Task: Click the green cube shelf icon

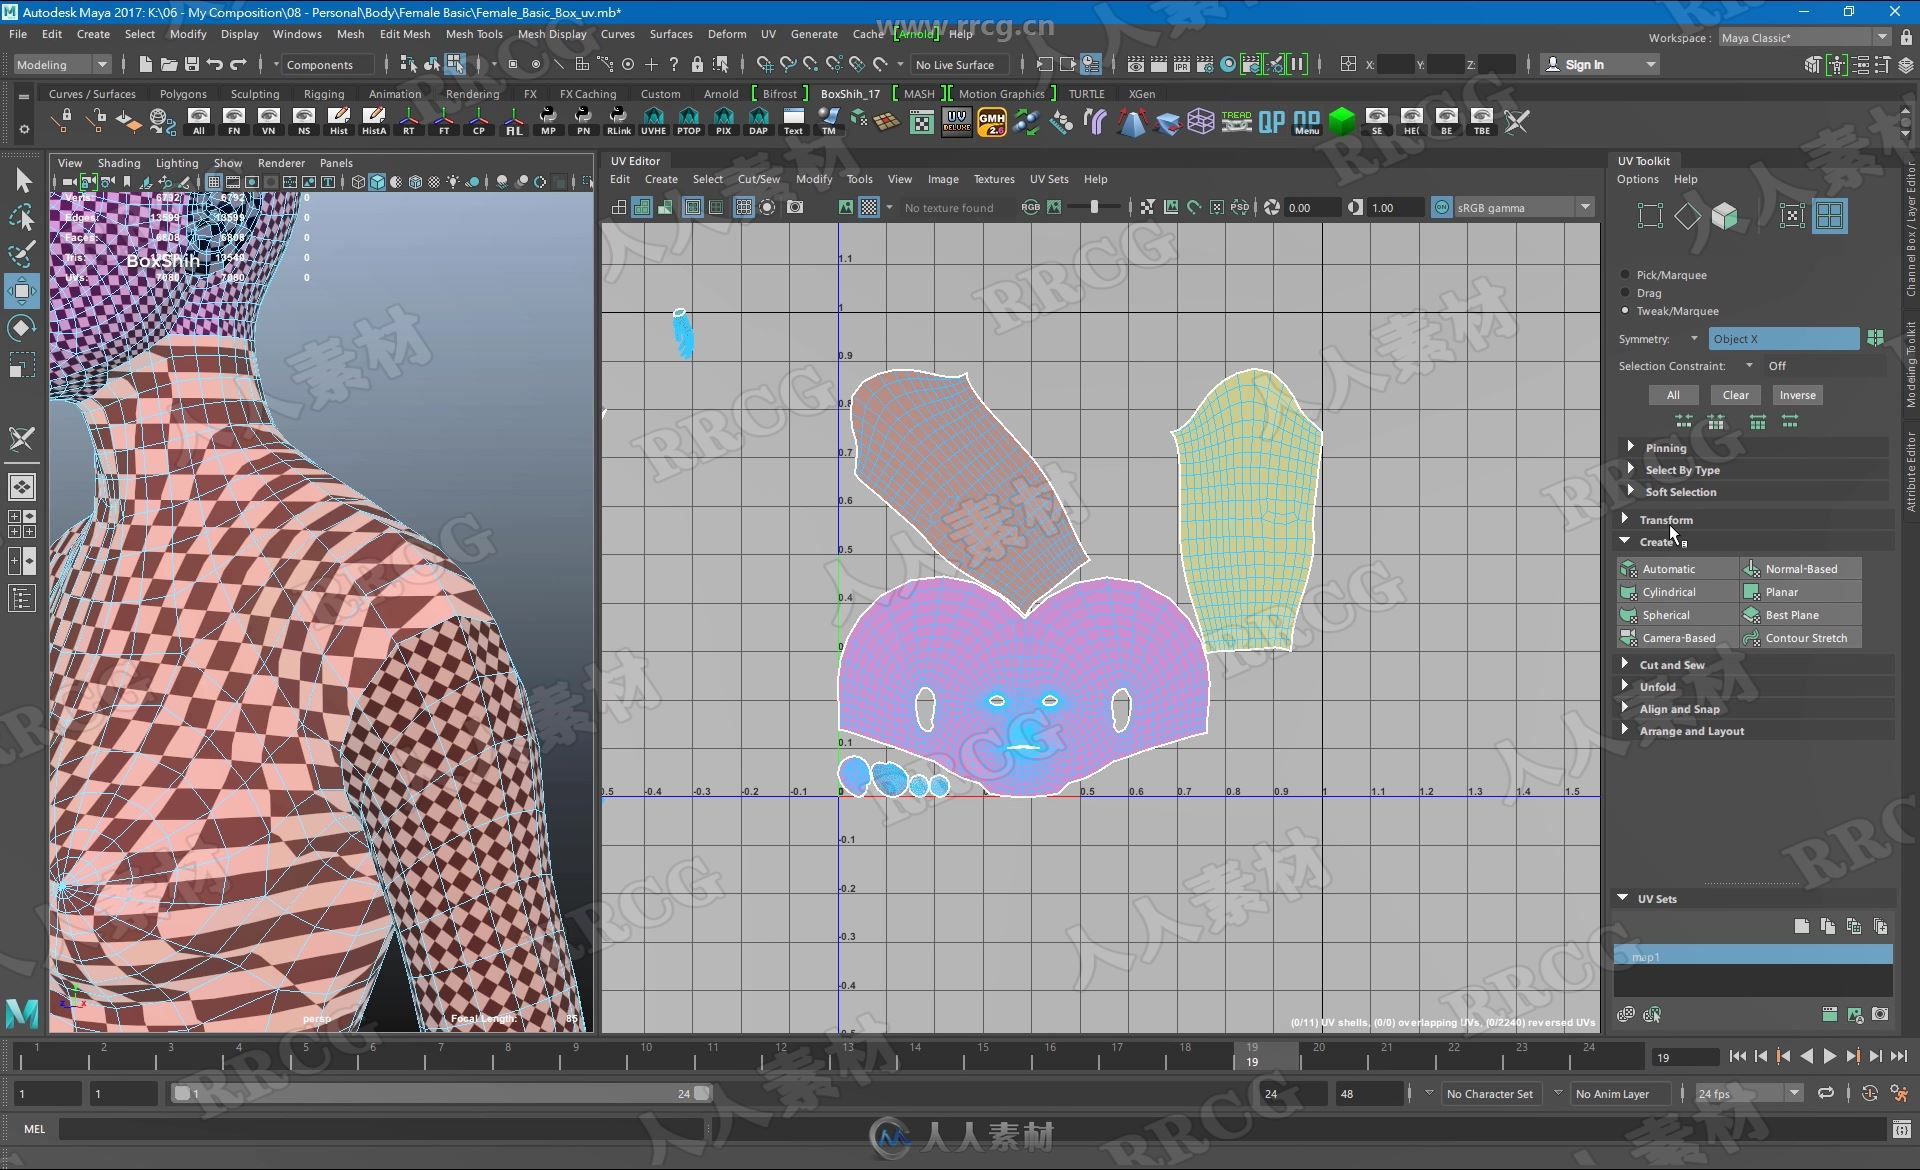Action: point(1342,122)
